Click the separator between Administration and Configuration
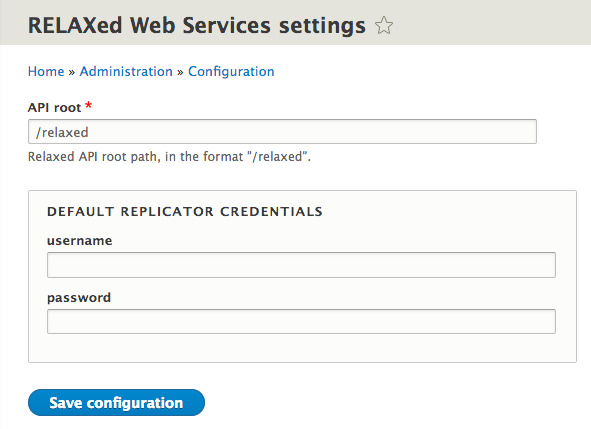Image resolution: width=591 pixels, height=429 pixels. click(x=180, y=72)
